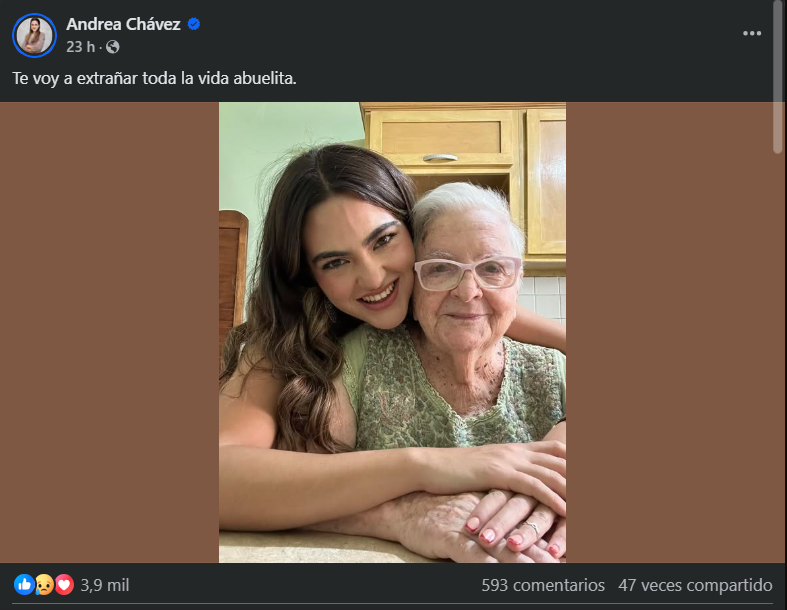Open the post's "23 h" timestamp
Viewport: 787px width, 610px height.
coord(80,47)
